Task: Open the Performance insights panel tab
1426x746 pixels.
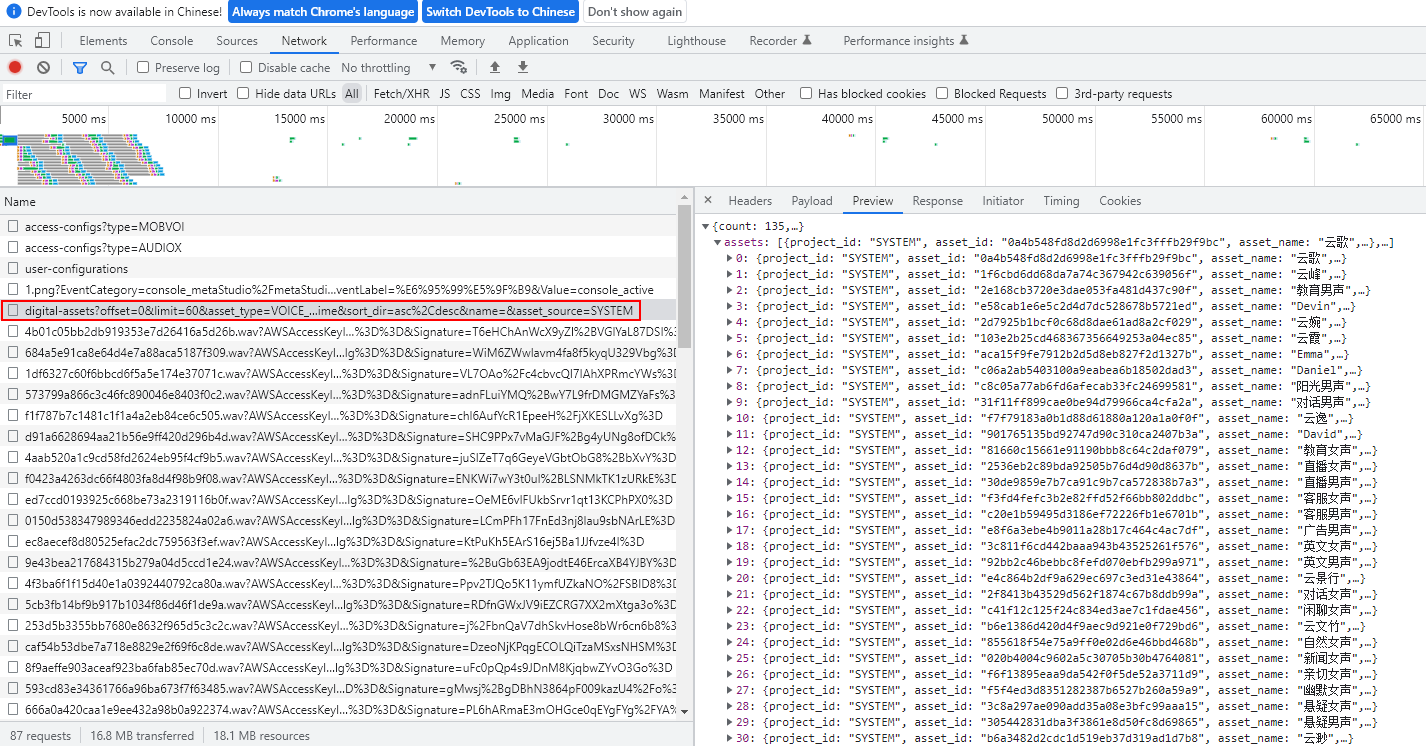Action: pyautogui.click(x=905, y=41)
